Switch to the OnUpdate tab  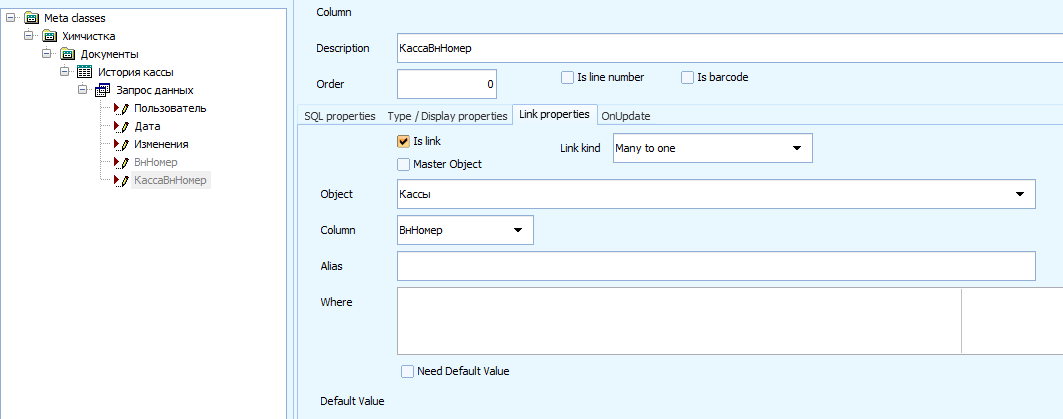click(x=626, y=116)
